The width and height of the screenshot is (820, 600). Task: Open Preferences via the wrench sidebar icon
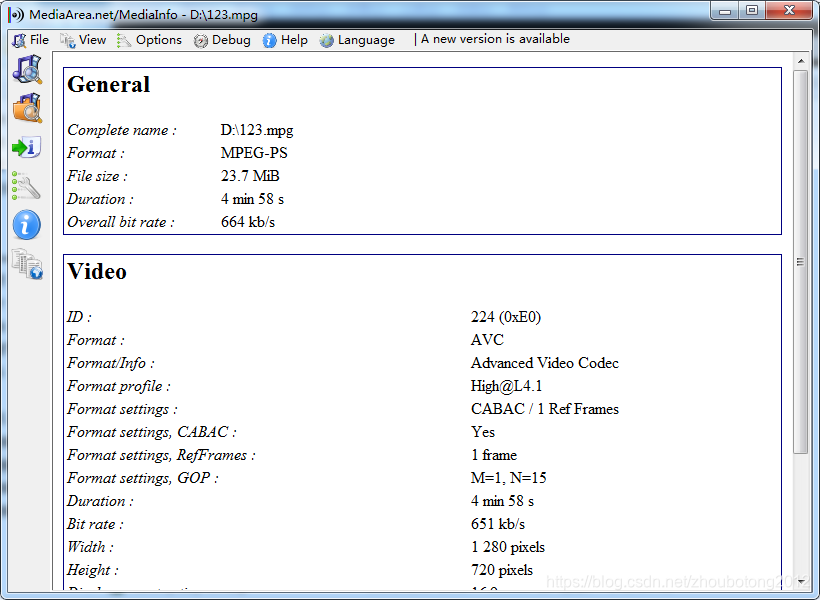26,186
